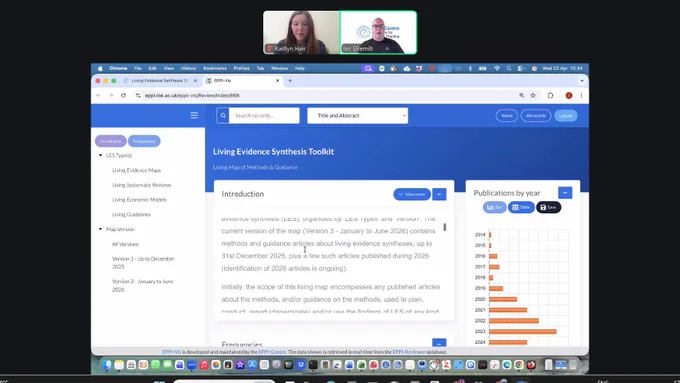
Task: Click the magnifier icon beside Search records
Action: coord(223,115)
